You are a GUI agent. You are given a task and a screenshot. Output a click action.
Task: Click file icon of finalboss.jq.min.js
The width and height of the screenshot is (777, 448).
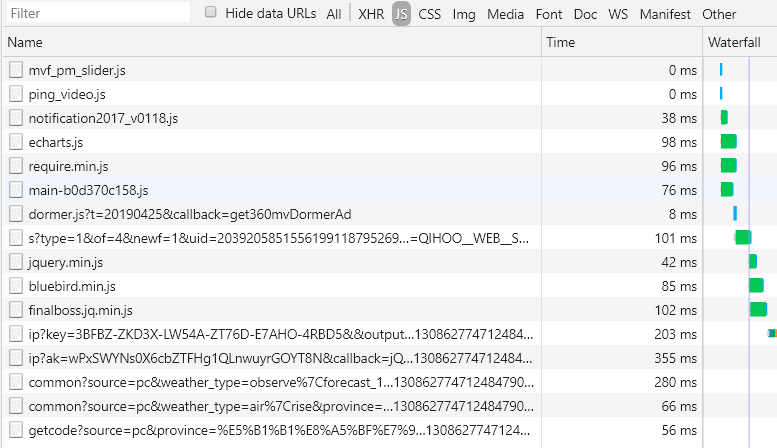tap(16, 310)
